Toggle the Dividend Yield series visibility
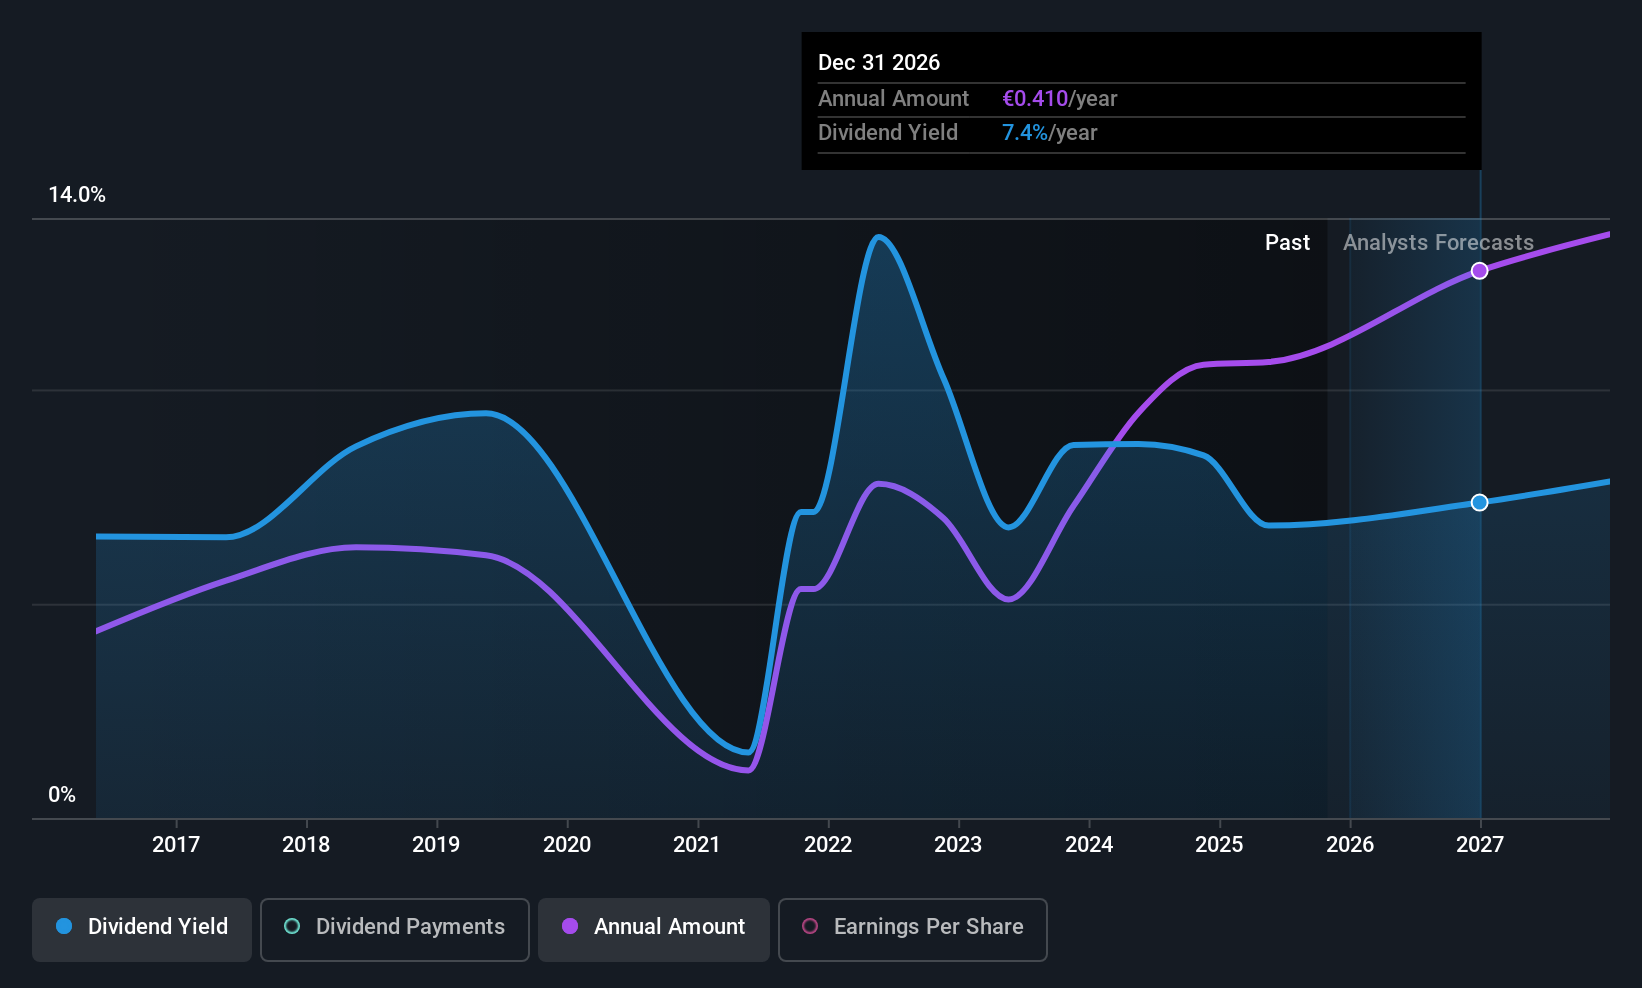The height and width of the screenshot is (988, 1642). tap(141, 929)
